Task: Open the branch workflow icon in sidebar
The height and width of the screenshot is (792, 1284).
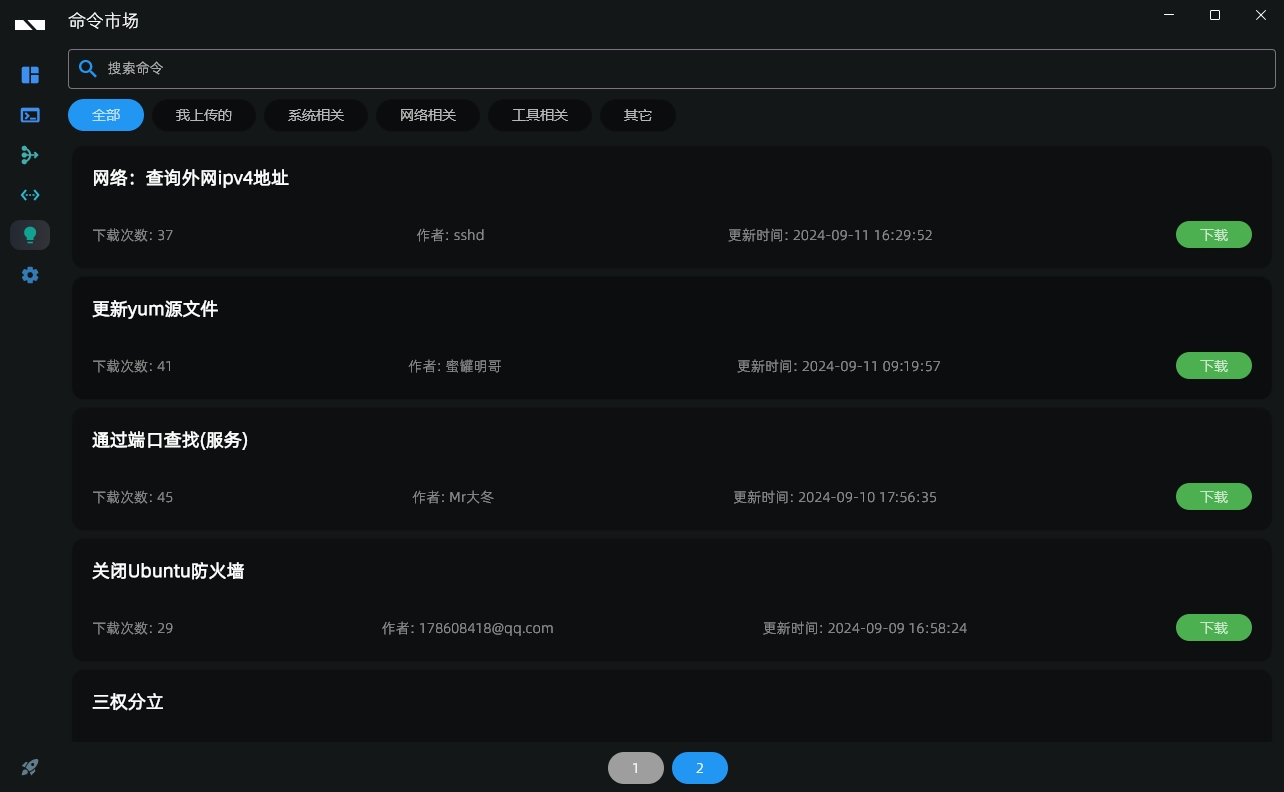Action: [x=30, y=155]
